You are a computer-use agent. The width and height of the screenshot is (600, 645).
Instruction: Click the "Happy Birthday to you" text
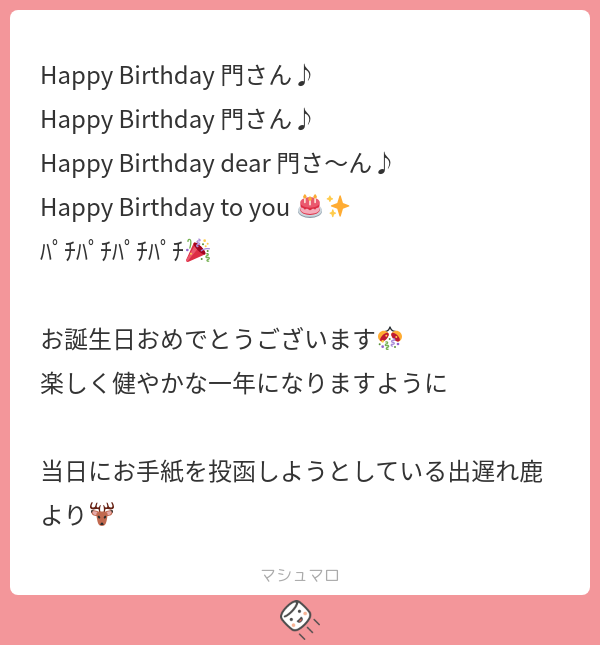pyautogui.click(x=165, y=207)
